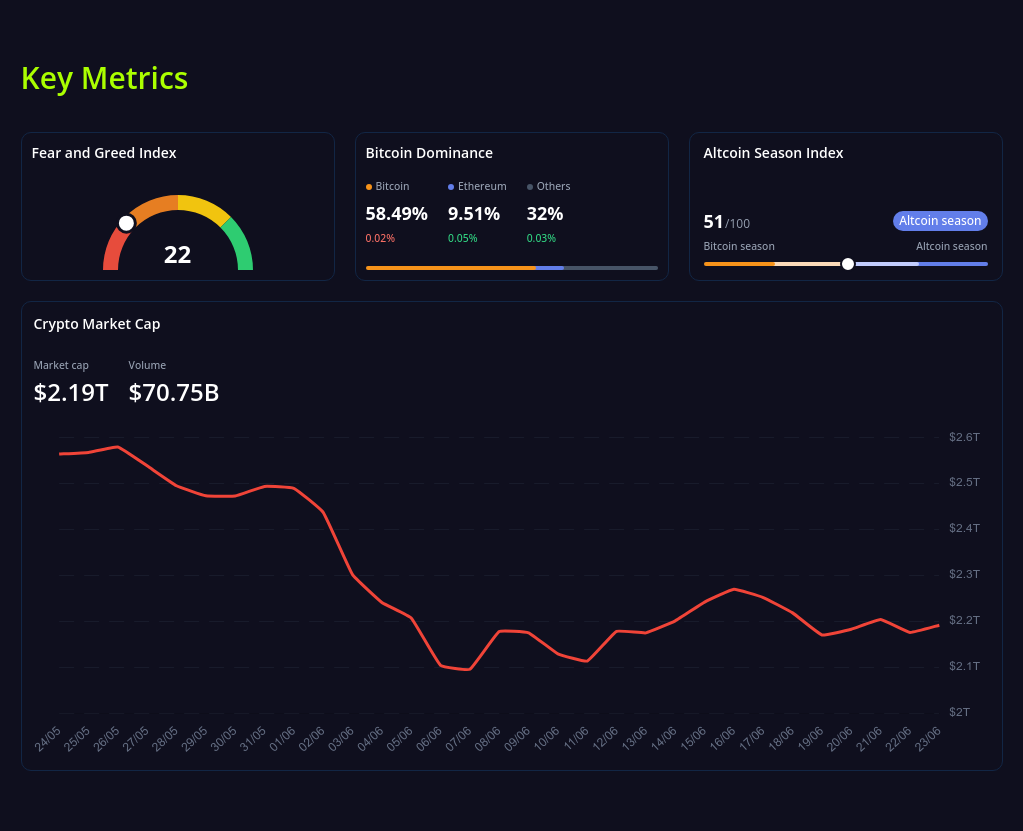This screenshot has width=1023, height=831.
Task: Click the 16/06 date label on chart axis
Action: click(x=723, y=739)
